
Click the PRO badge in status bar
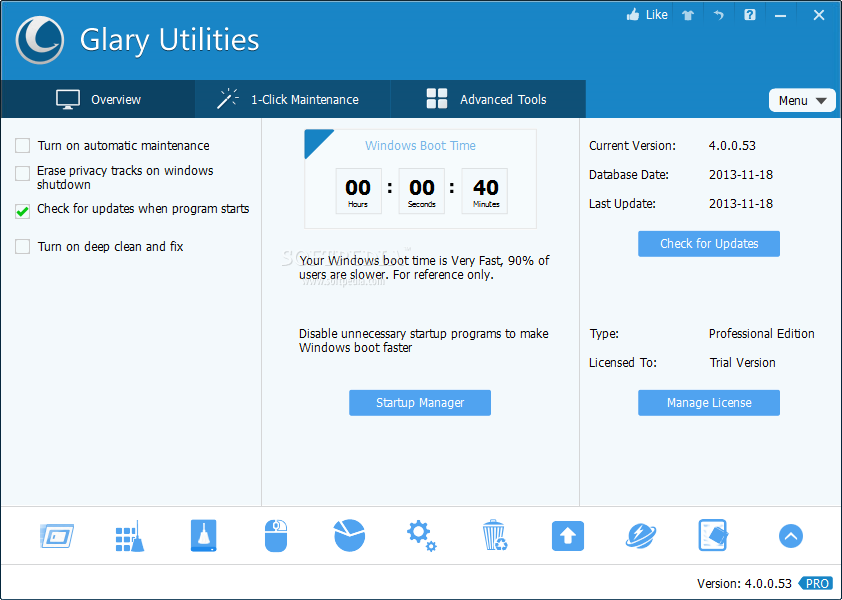pos(816,583)
